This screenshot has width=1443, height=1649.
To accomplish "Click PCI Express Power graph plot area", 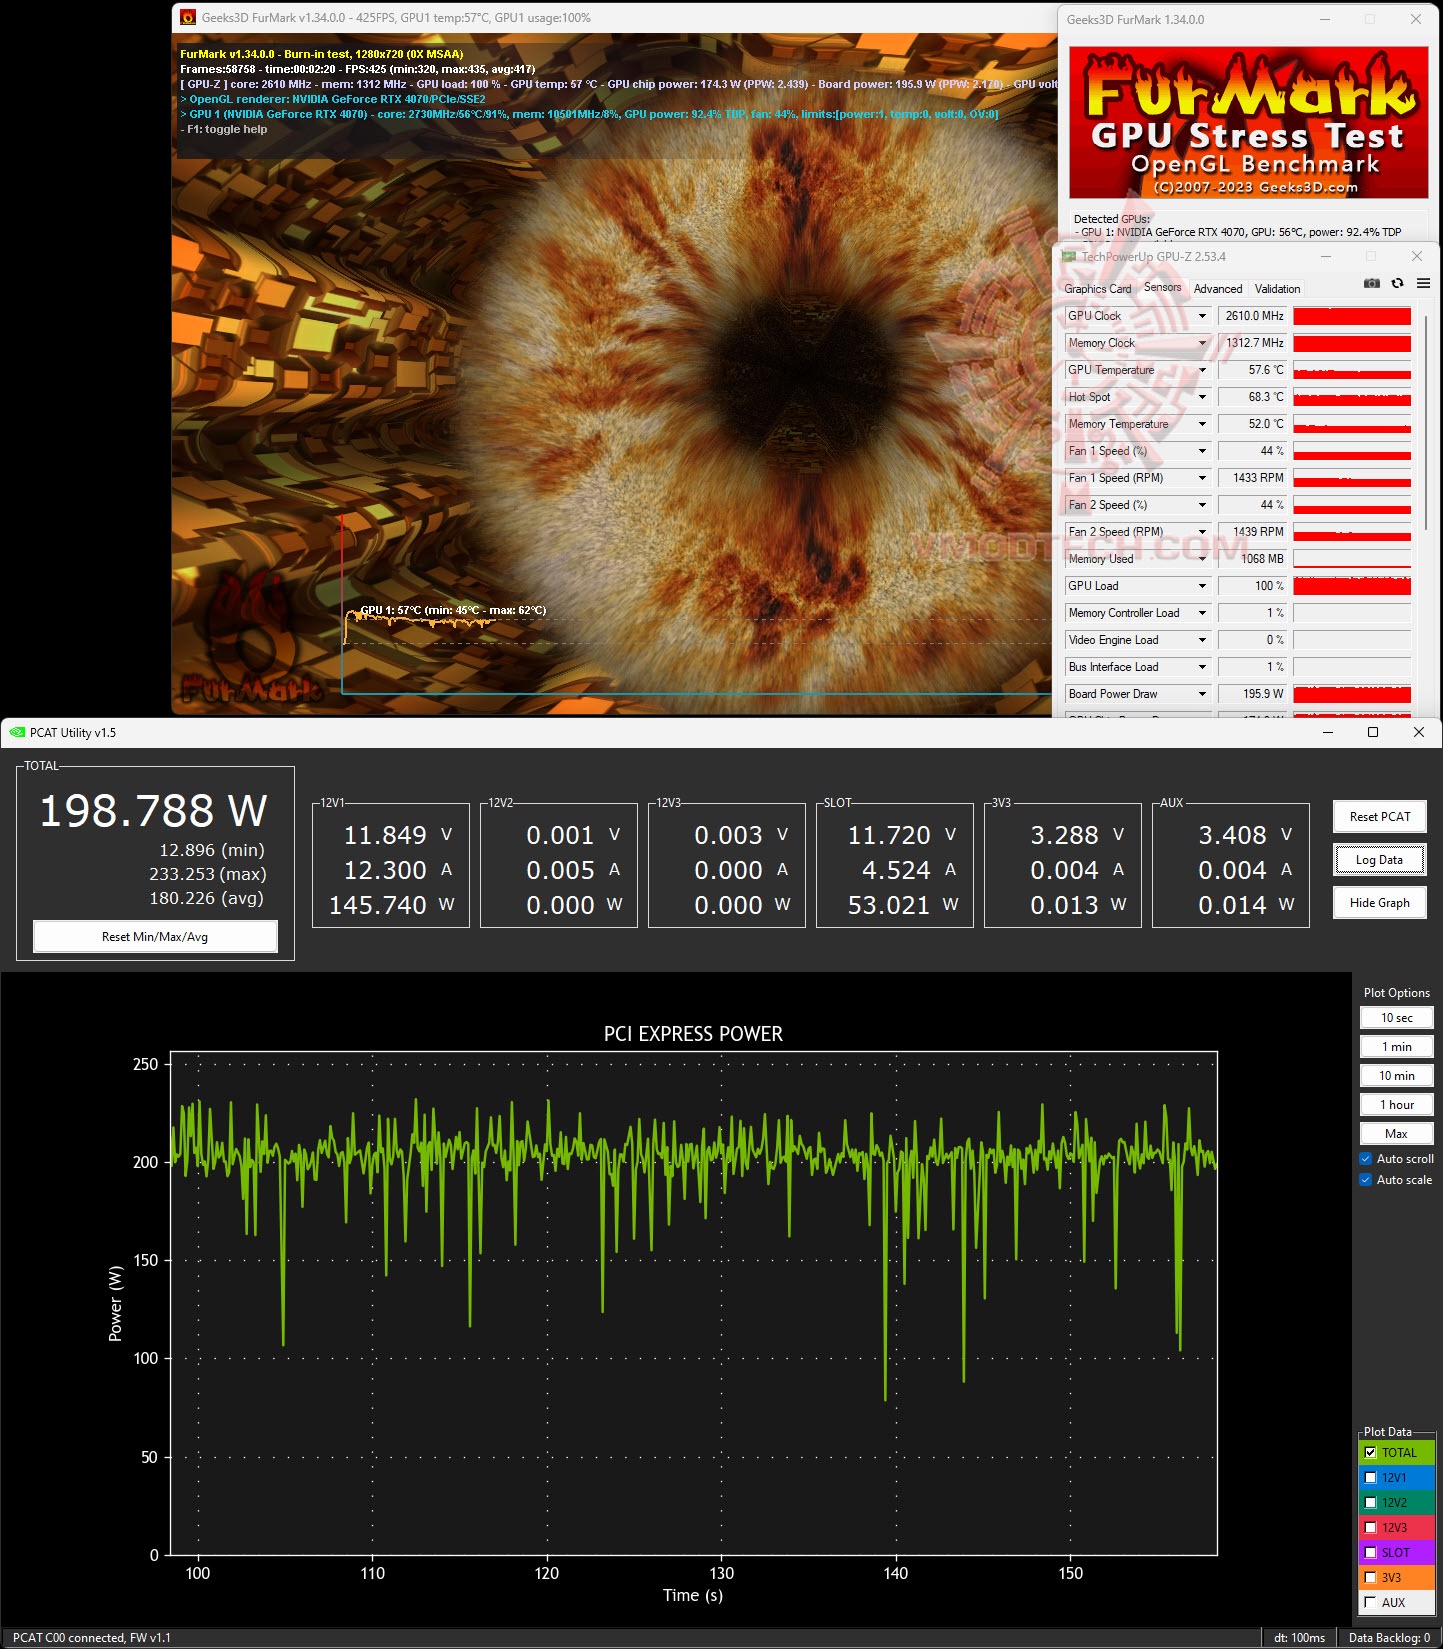I will point(694,1303).
